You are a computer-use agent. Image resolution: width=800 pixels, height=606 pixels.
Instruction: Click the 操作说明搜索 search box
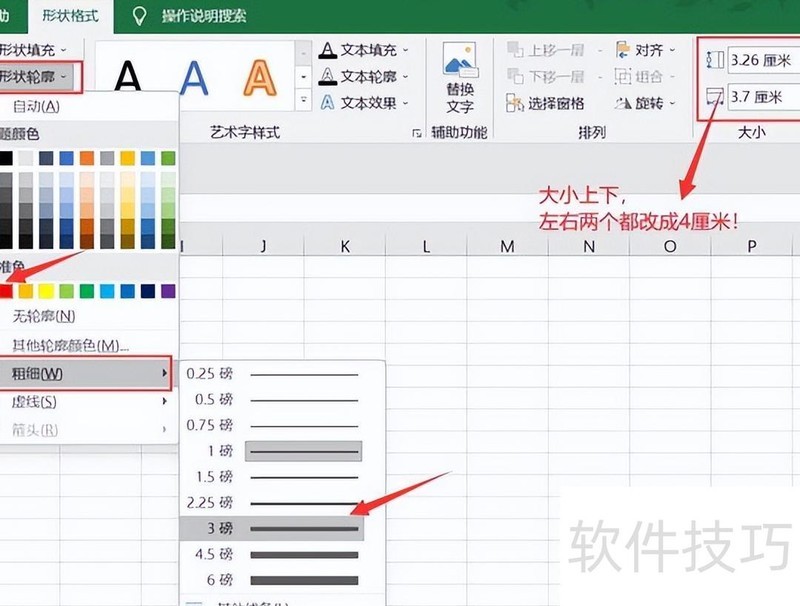tap(204, 16)
